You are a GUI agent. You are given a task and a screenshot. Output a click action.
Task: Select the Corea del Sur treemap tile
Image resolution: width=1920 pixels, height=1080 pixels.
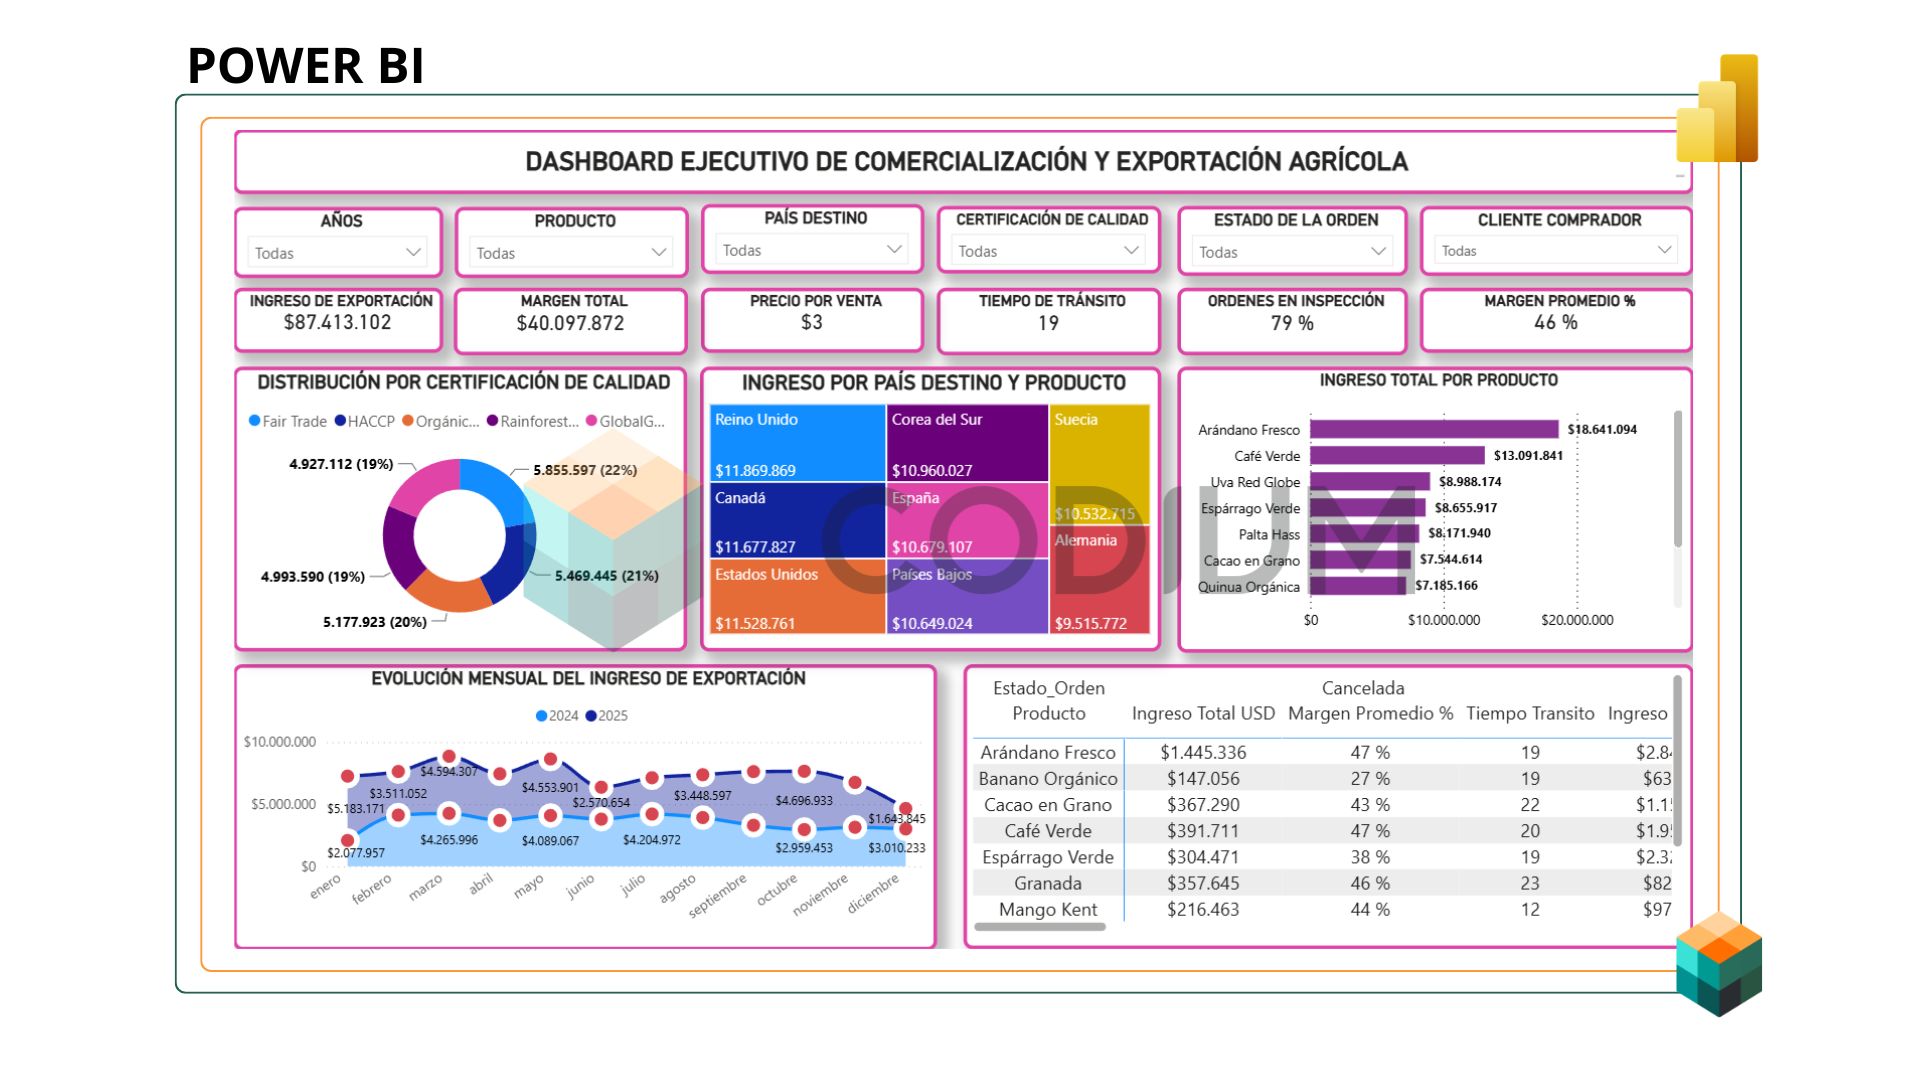tap(967, 443)
